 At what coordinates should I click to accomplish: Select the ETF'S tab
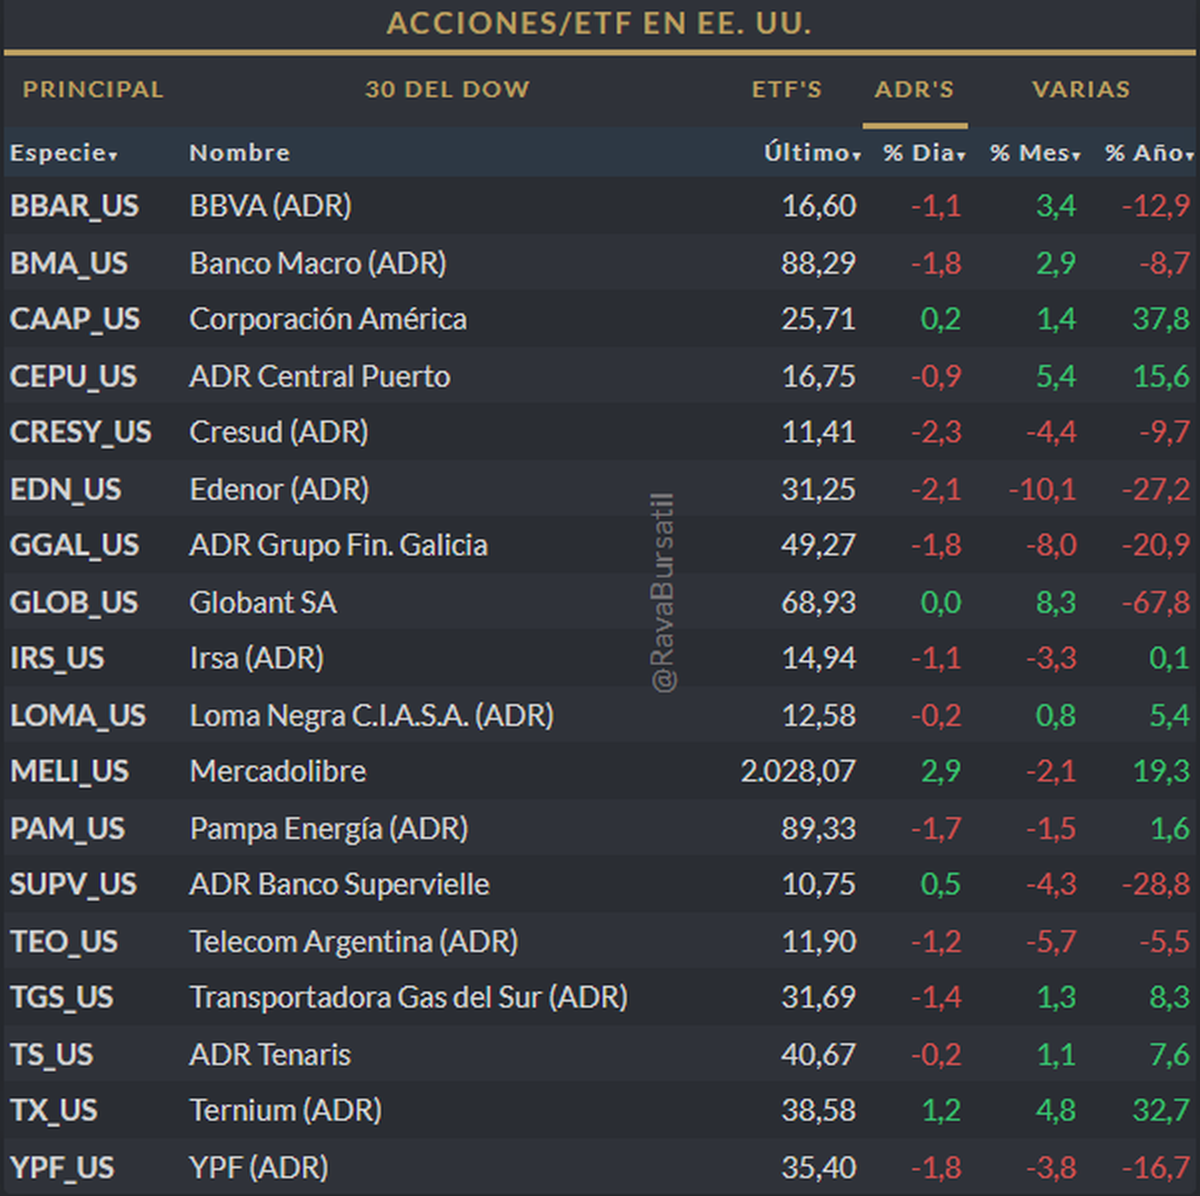point(787,89)
